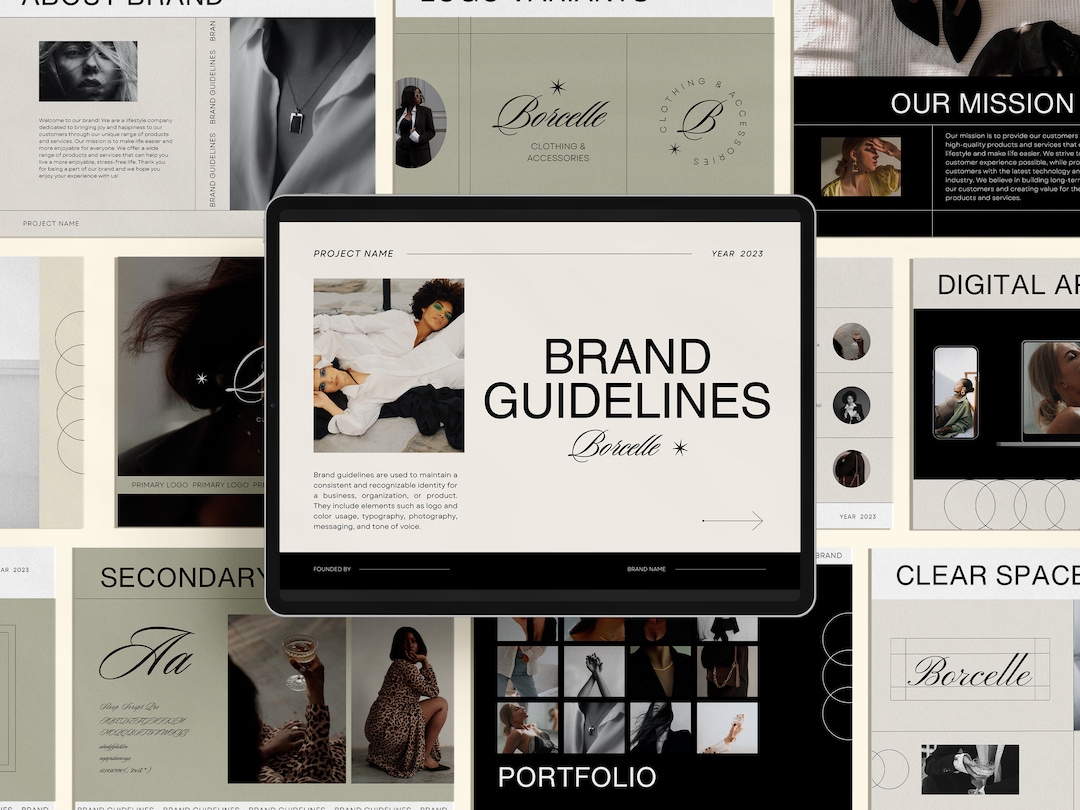Click the right-pointing arrow graphic
Viewport: 1080px width, 810px height.
(735, 521)
